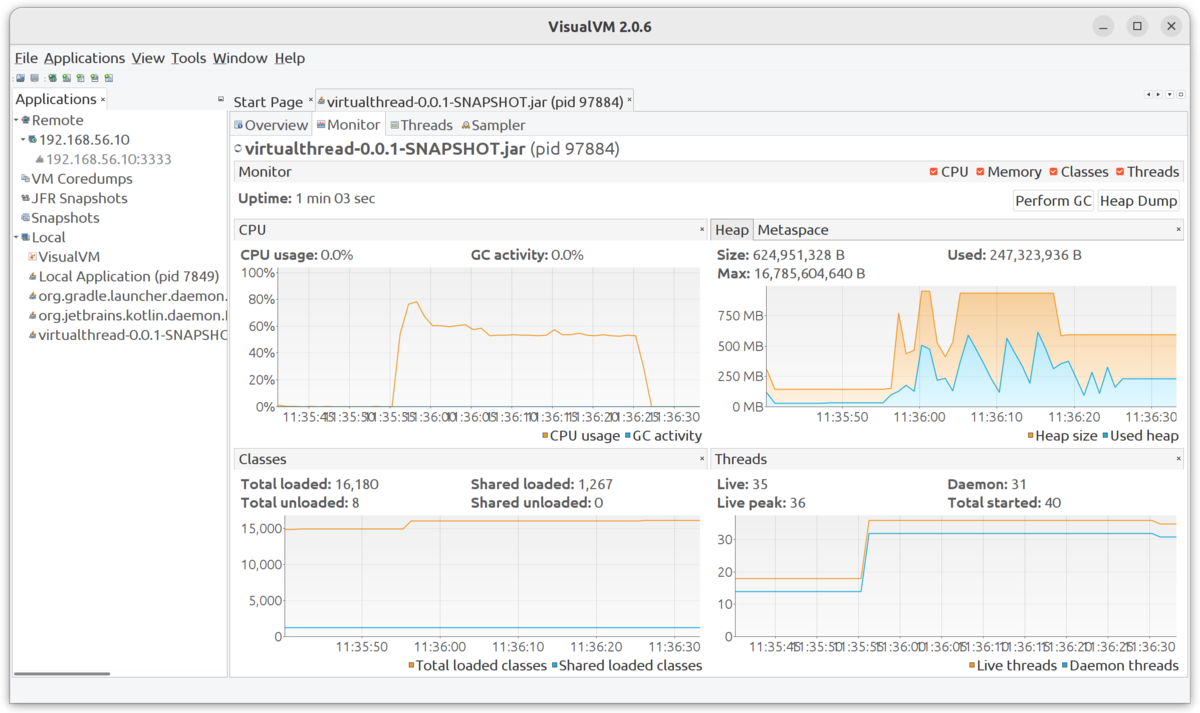The height and width of the screenshot is (713, 1200).
Task: Click the Add Remote Host toolbar icon
Action: point(52,77)
